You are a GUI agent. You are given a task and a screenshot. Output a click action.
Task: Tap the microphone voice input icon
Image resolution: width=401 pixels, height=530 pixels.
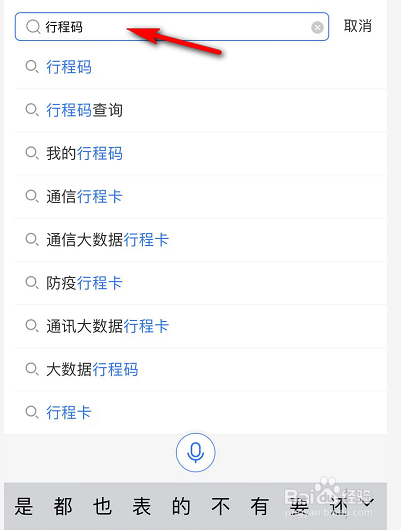point(195,452)
